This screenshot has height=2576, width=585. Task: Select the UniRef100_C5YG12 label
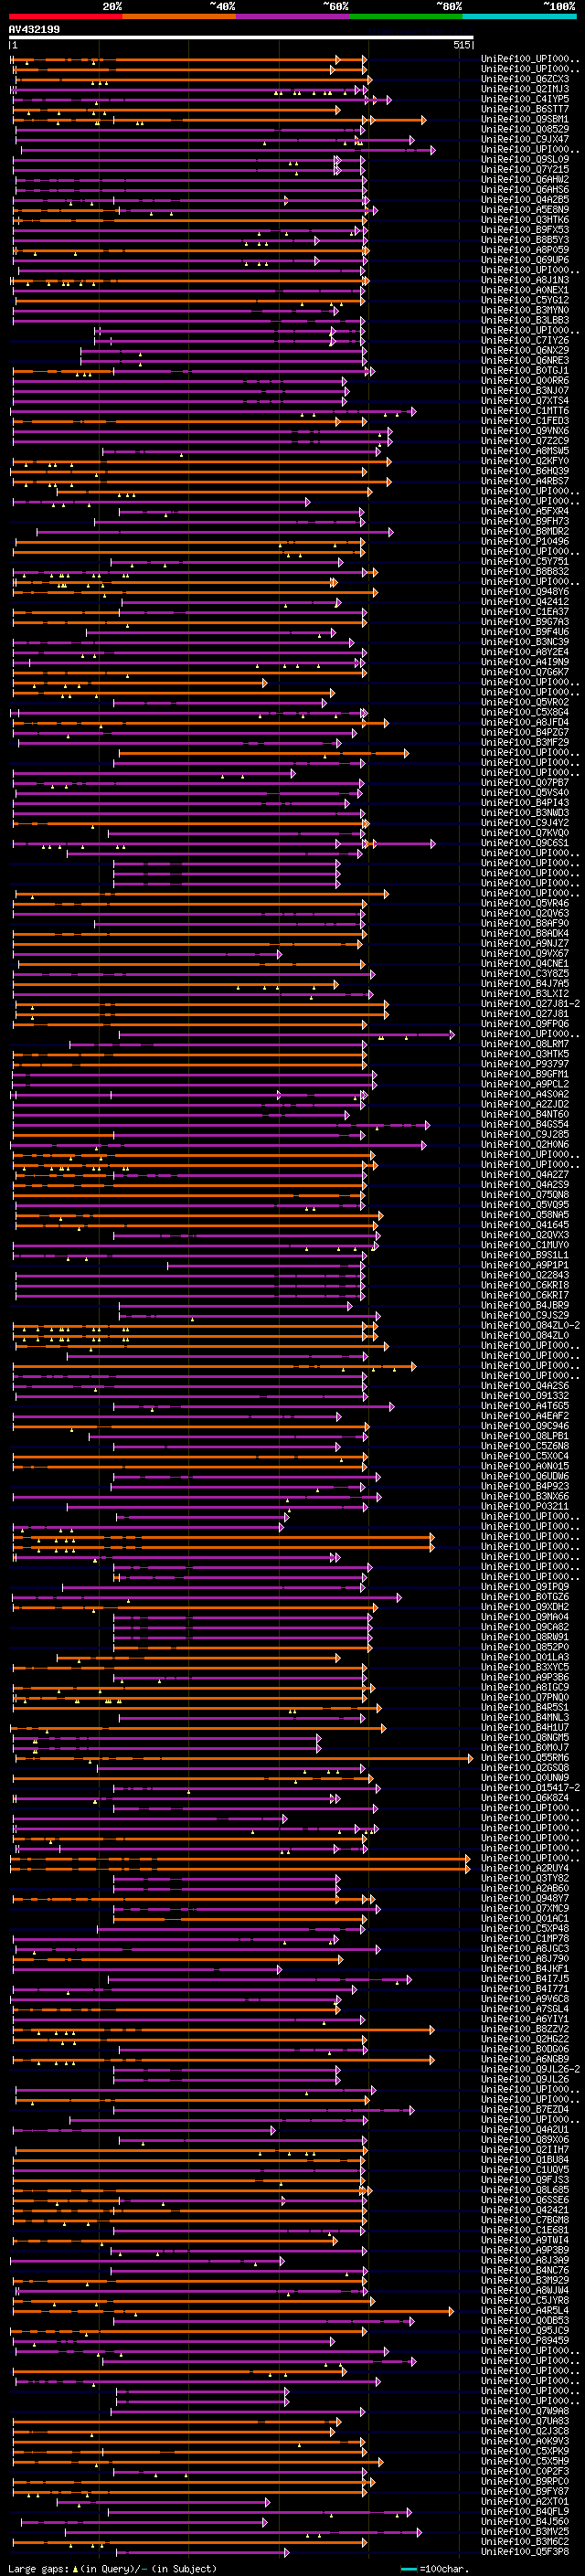(525, 300)
